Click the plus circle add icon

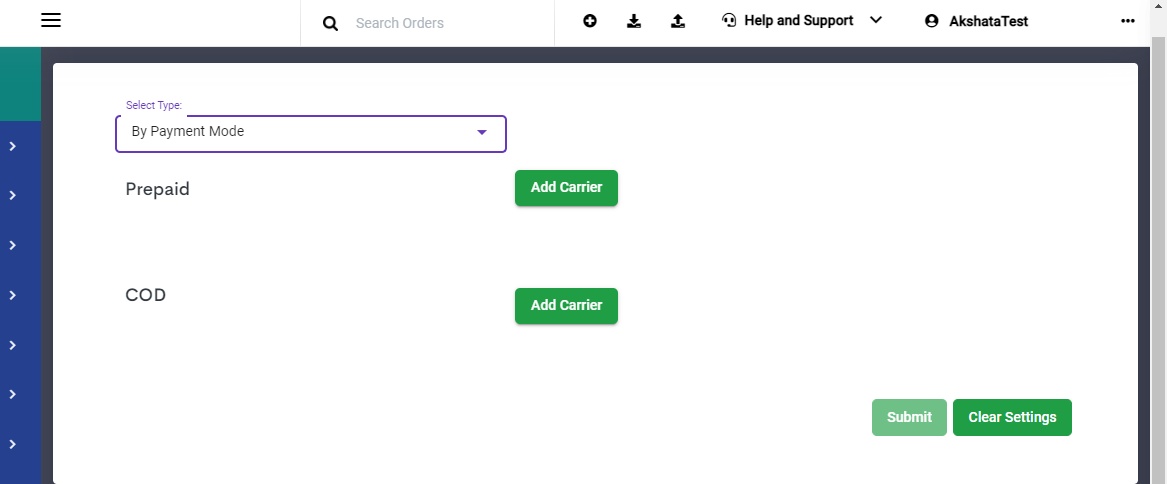point(589,21)
